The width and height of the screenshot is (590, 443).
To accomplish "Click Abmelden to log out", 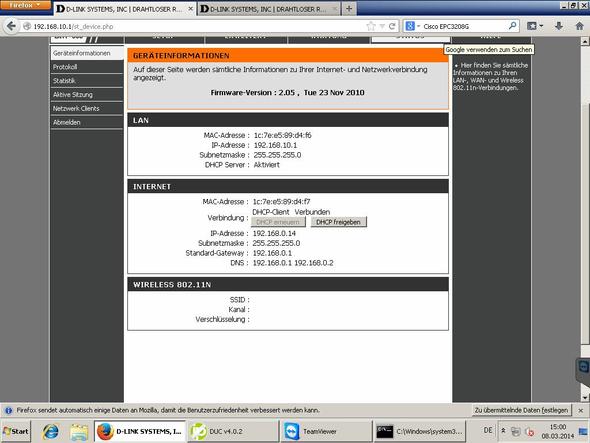I will coord(87,122).
